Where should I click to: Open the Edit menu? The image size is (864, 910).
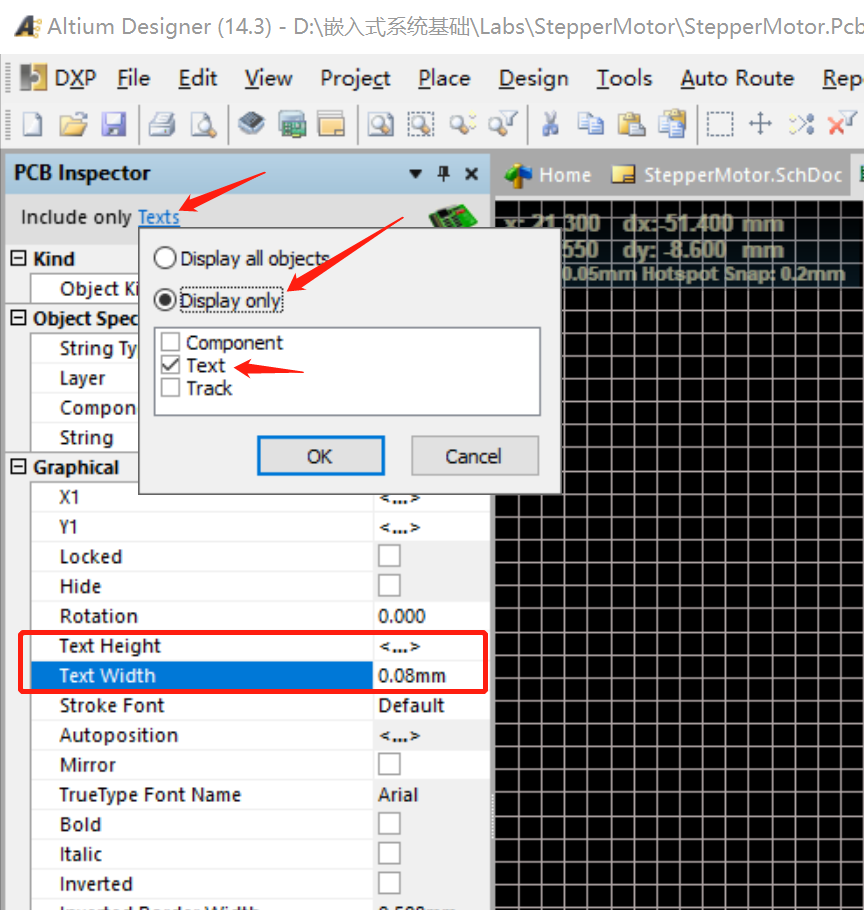(x=197, y=78)
